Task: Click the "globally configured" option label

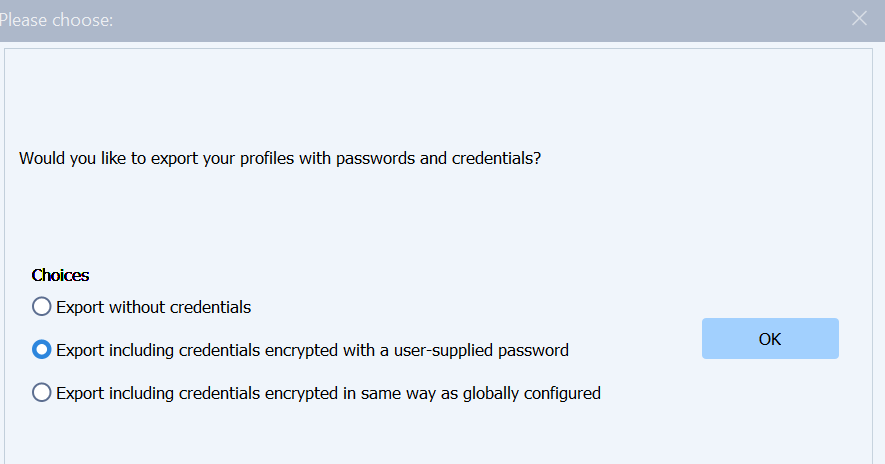Action: click(328, 393)
